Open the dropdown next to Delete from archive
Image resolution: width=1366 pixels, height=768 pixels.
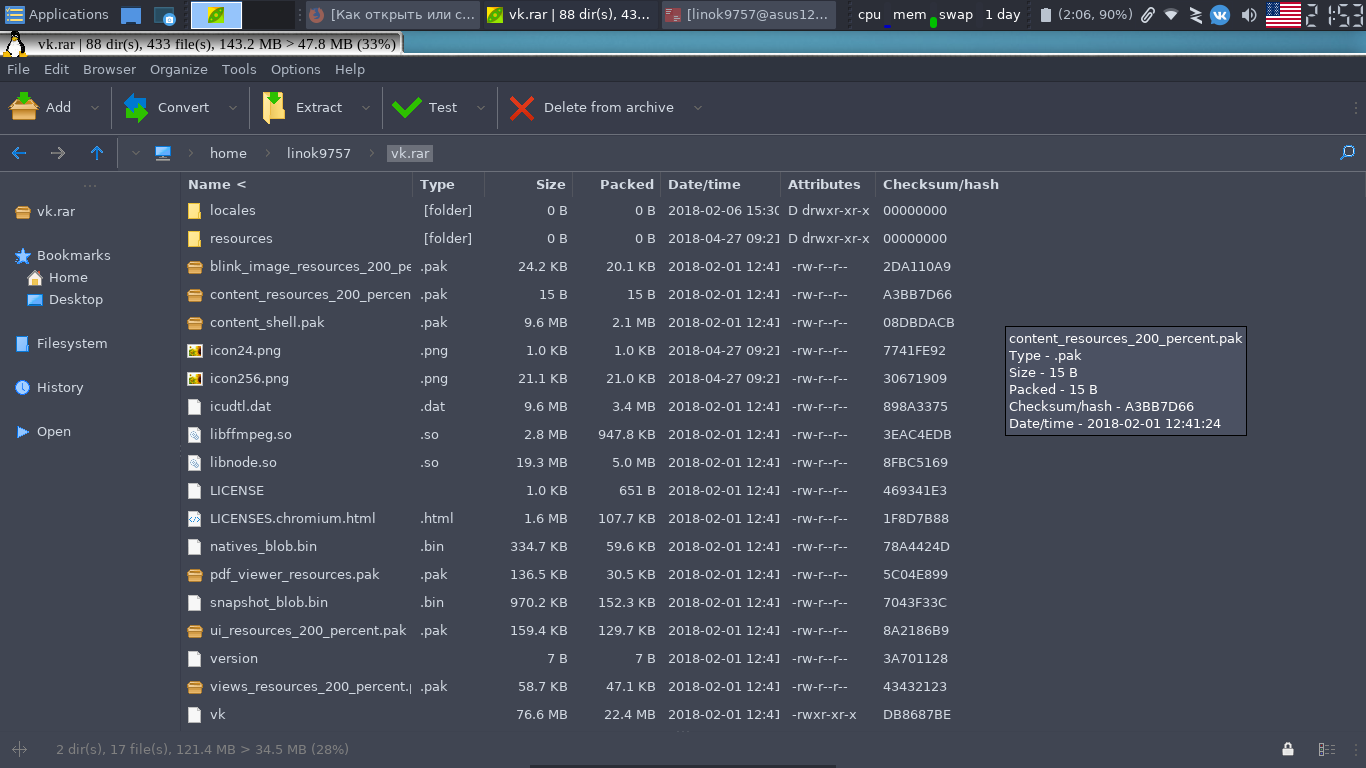[698, 108]
